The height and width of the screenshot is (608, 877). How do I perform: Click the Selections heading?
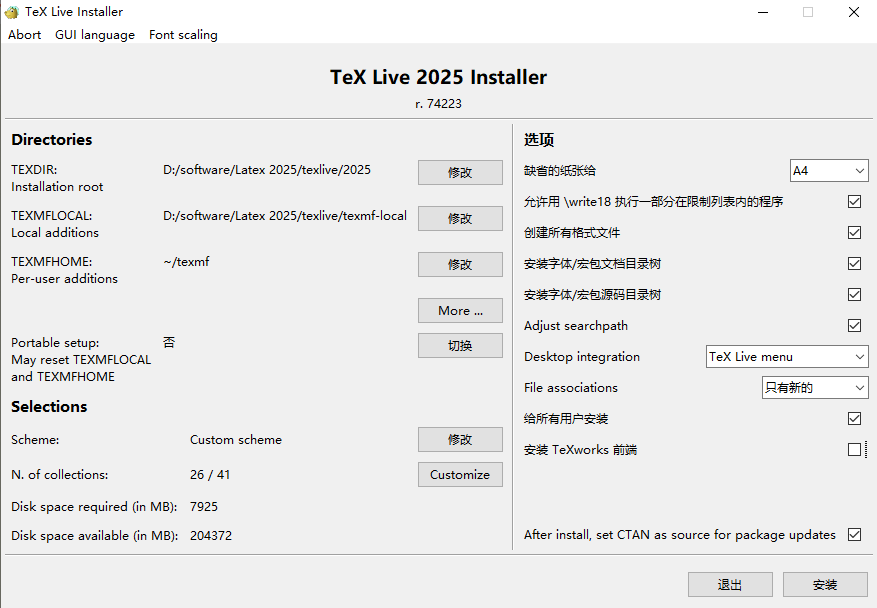[x=49, y=407]
